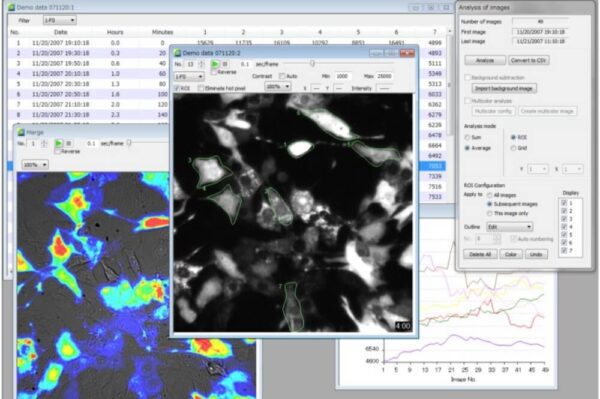Click the contrast Max input field
600x399 pixels.
(x=385, y=76)
